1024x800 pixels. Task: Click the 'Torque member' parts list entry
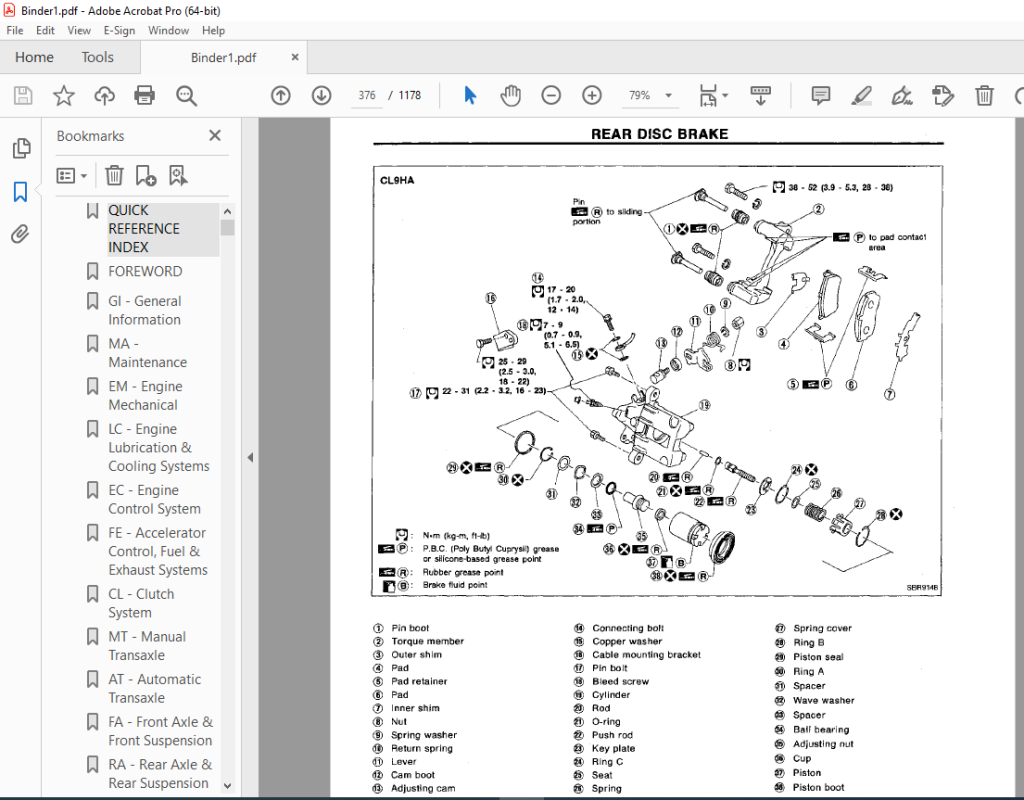click(427, 641)
